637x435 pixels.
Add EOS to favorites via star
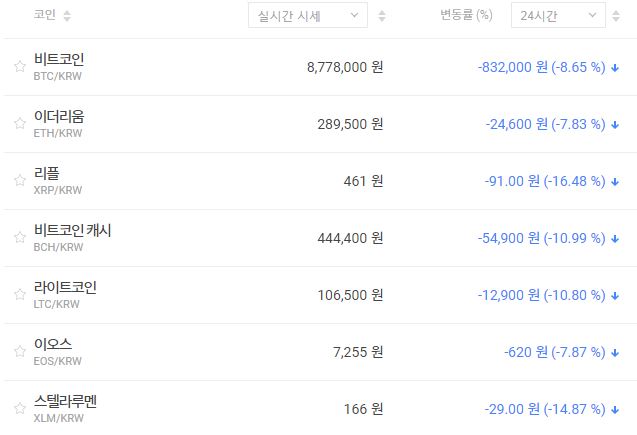(19, 352)
